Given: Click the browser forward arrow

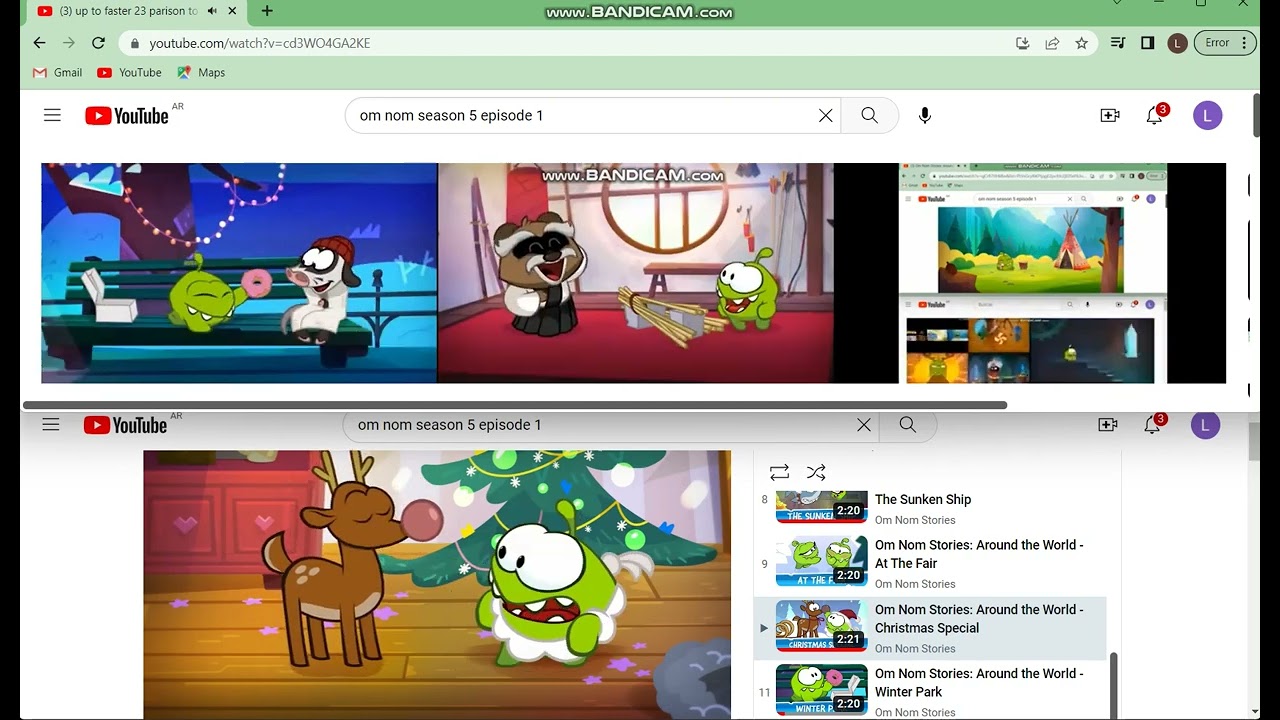Looking at the screenshot, I should [x=68, y=43].
